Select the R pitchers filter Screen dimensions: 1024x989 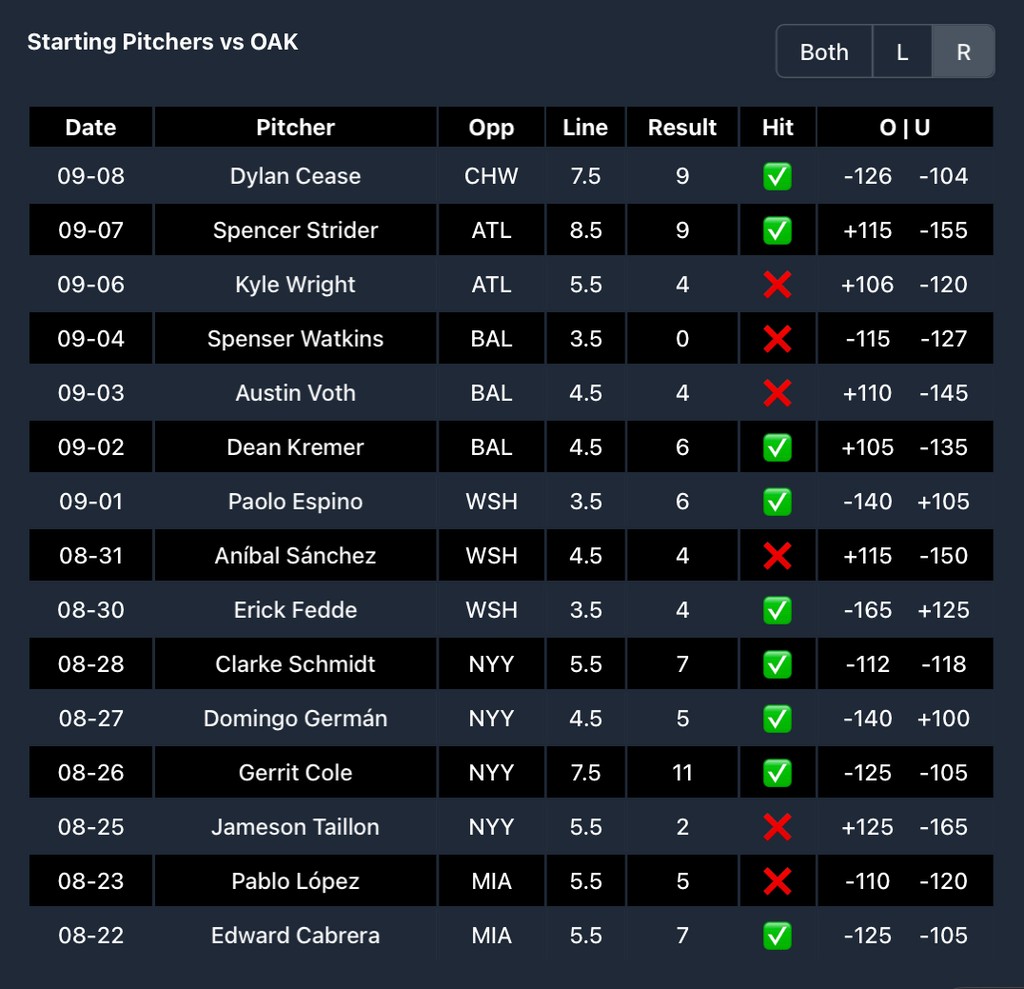click(963, 52)
